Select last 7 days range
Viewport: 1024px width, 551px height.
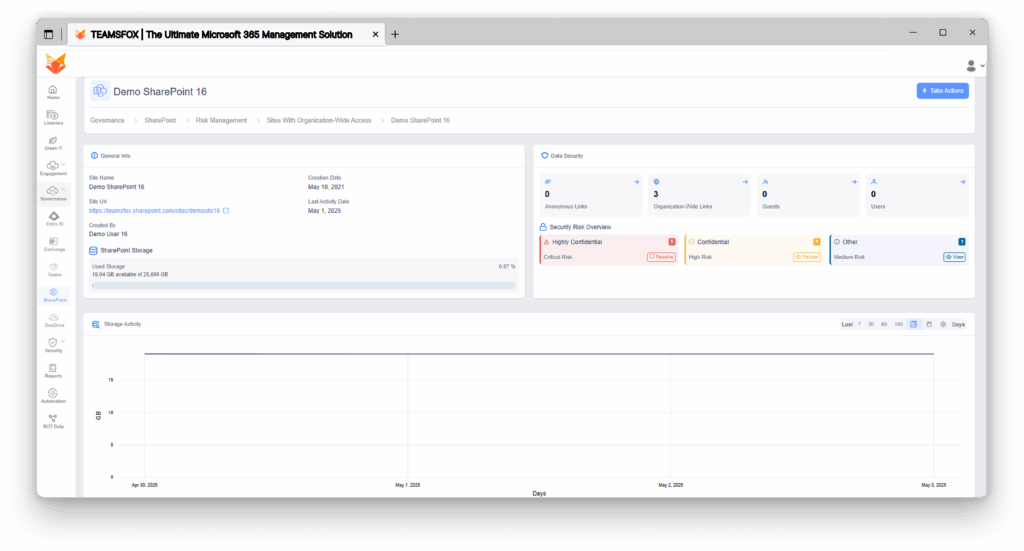(x=859, y=324)
